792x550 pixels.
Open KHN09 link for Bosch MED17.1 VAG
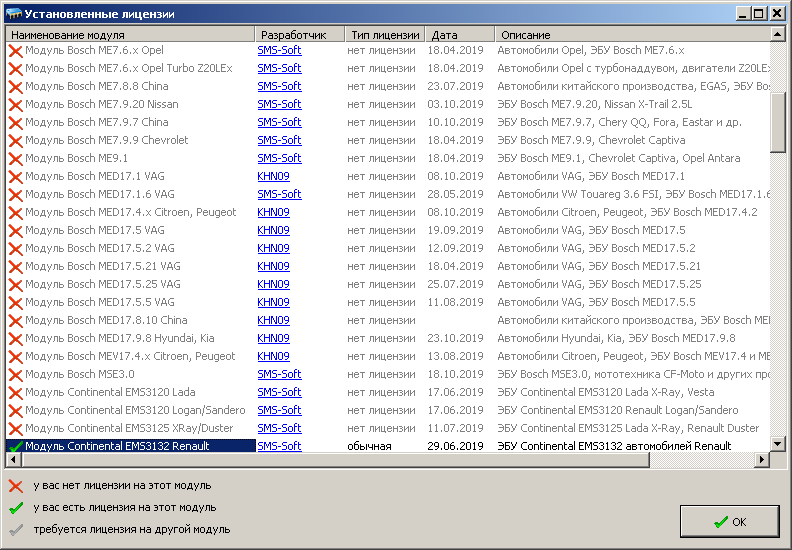click(273, 176)
